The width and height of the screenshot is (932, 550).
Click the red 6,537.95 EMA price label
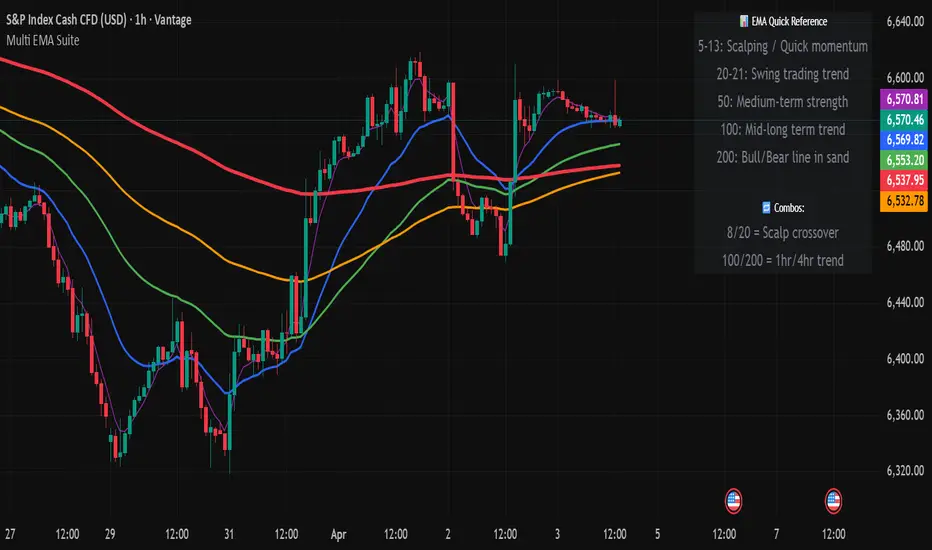coord(905,180)
